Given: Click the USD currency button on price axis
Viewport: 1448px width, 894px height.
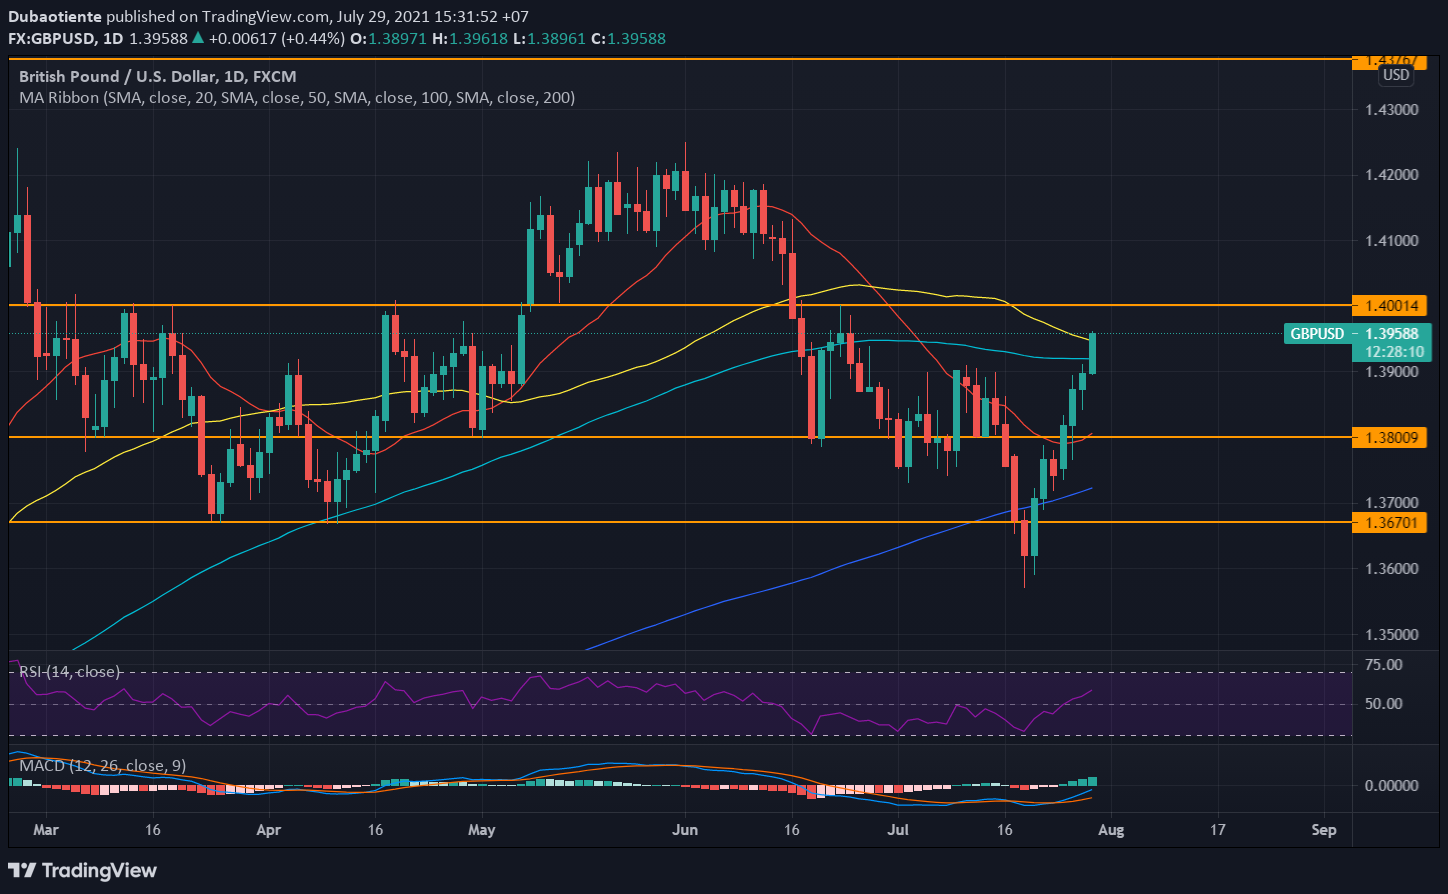Looking at the screenshot, I should (x=1395, y=75).
